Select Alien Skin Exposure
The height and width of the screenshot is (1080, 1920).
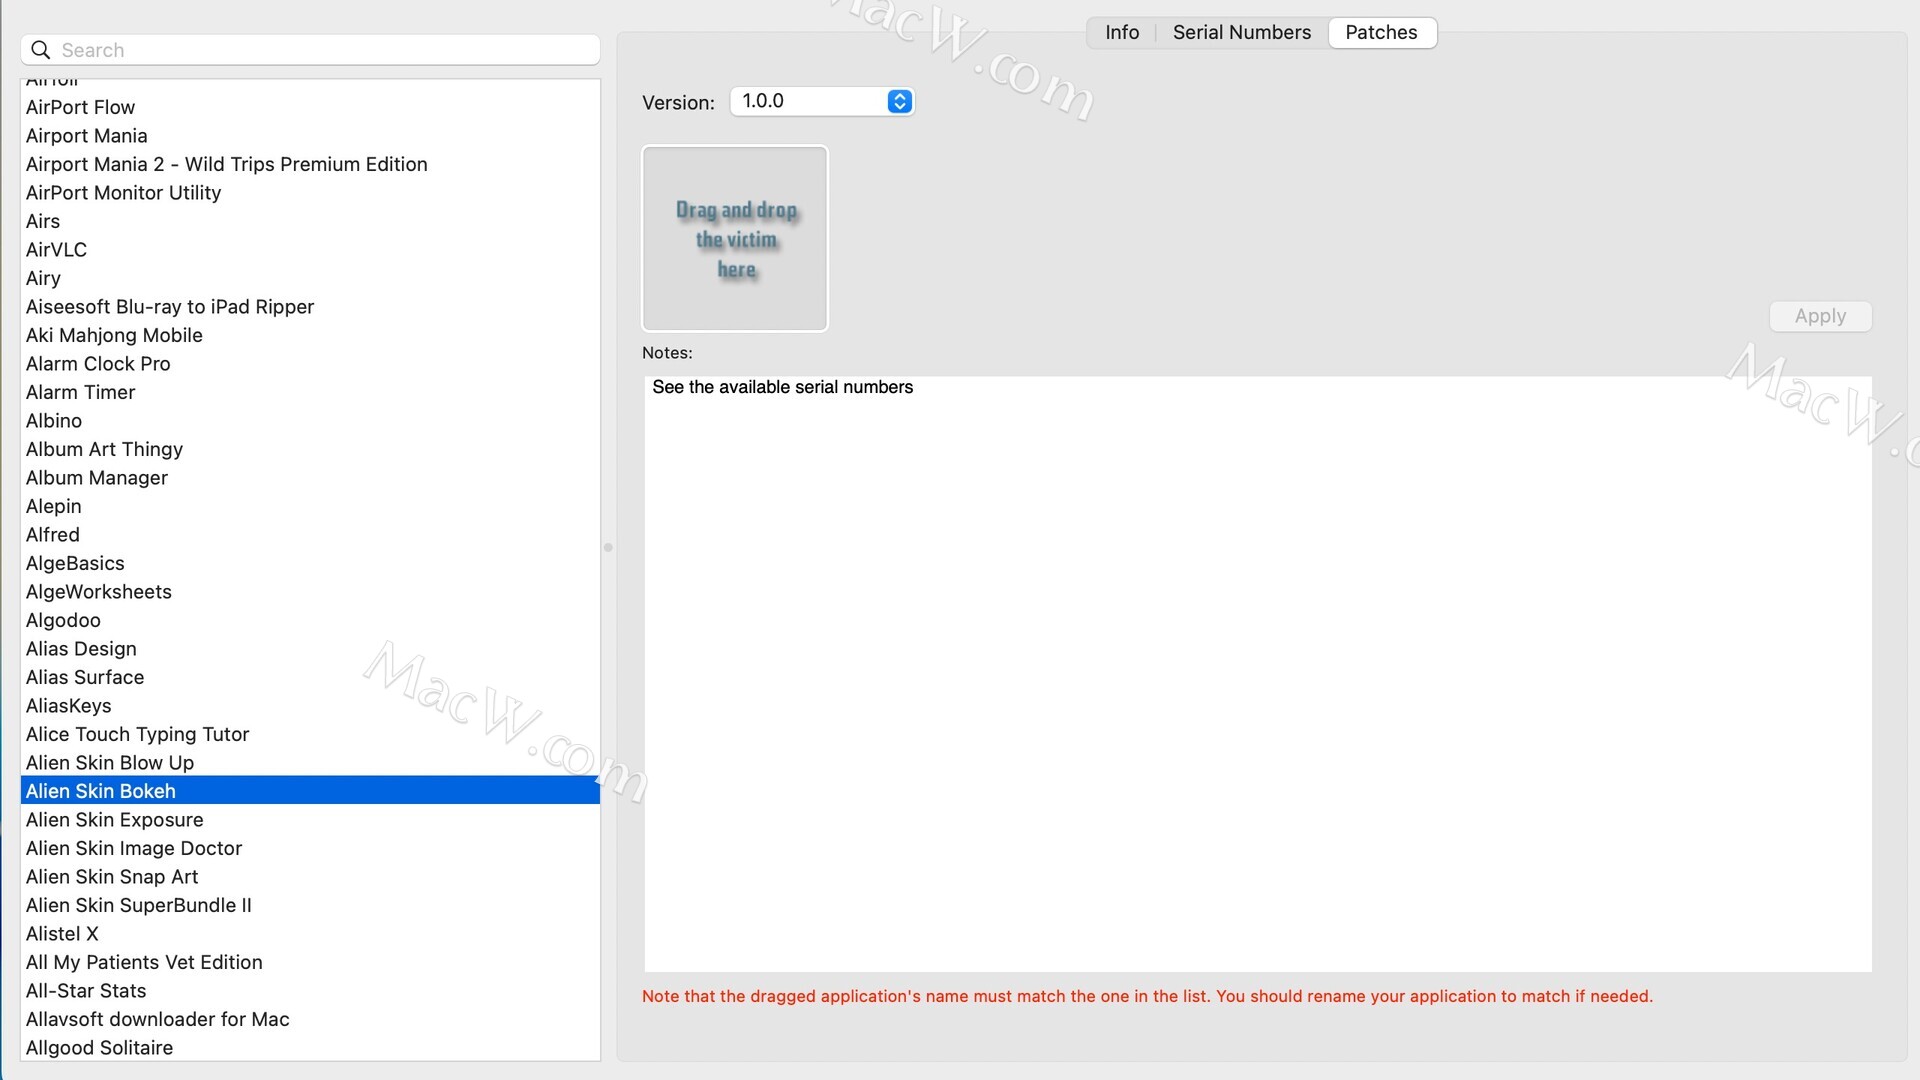click(310, 819)
